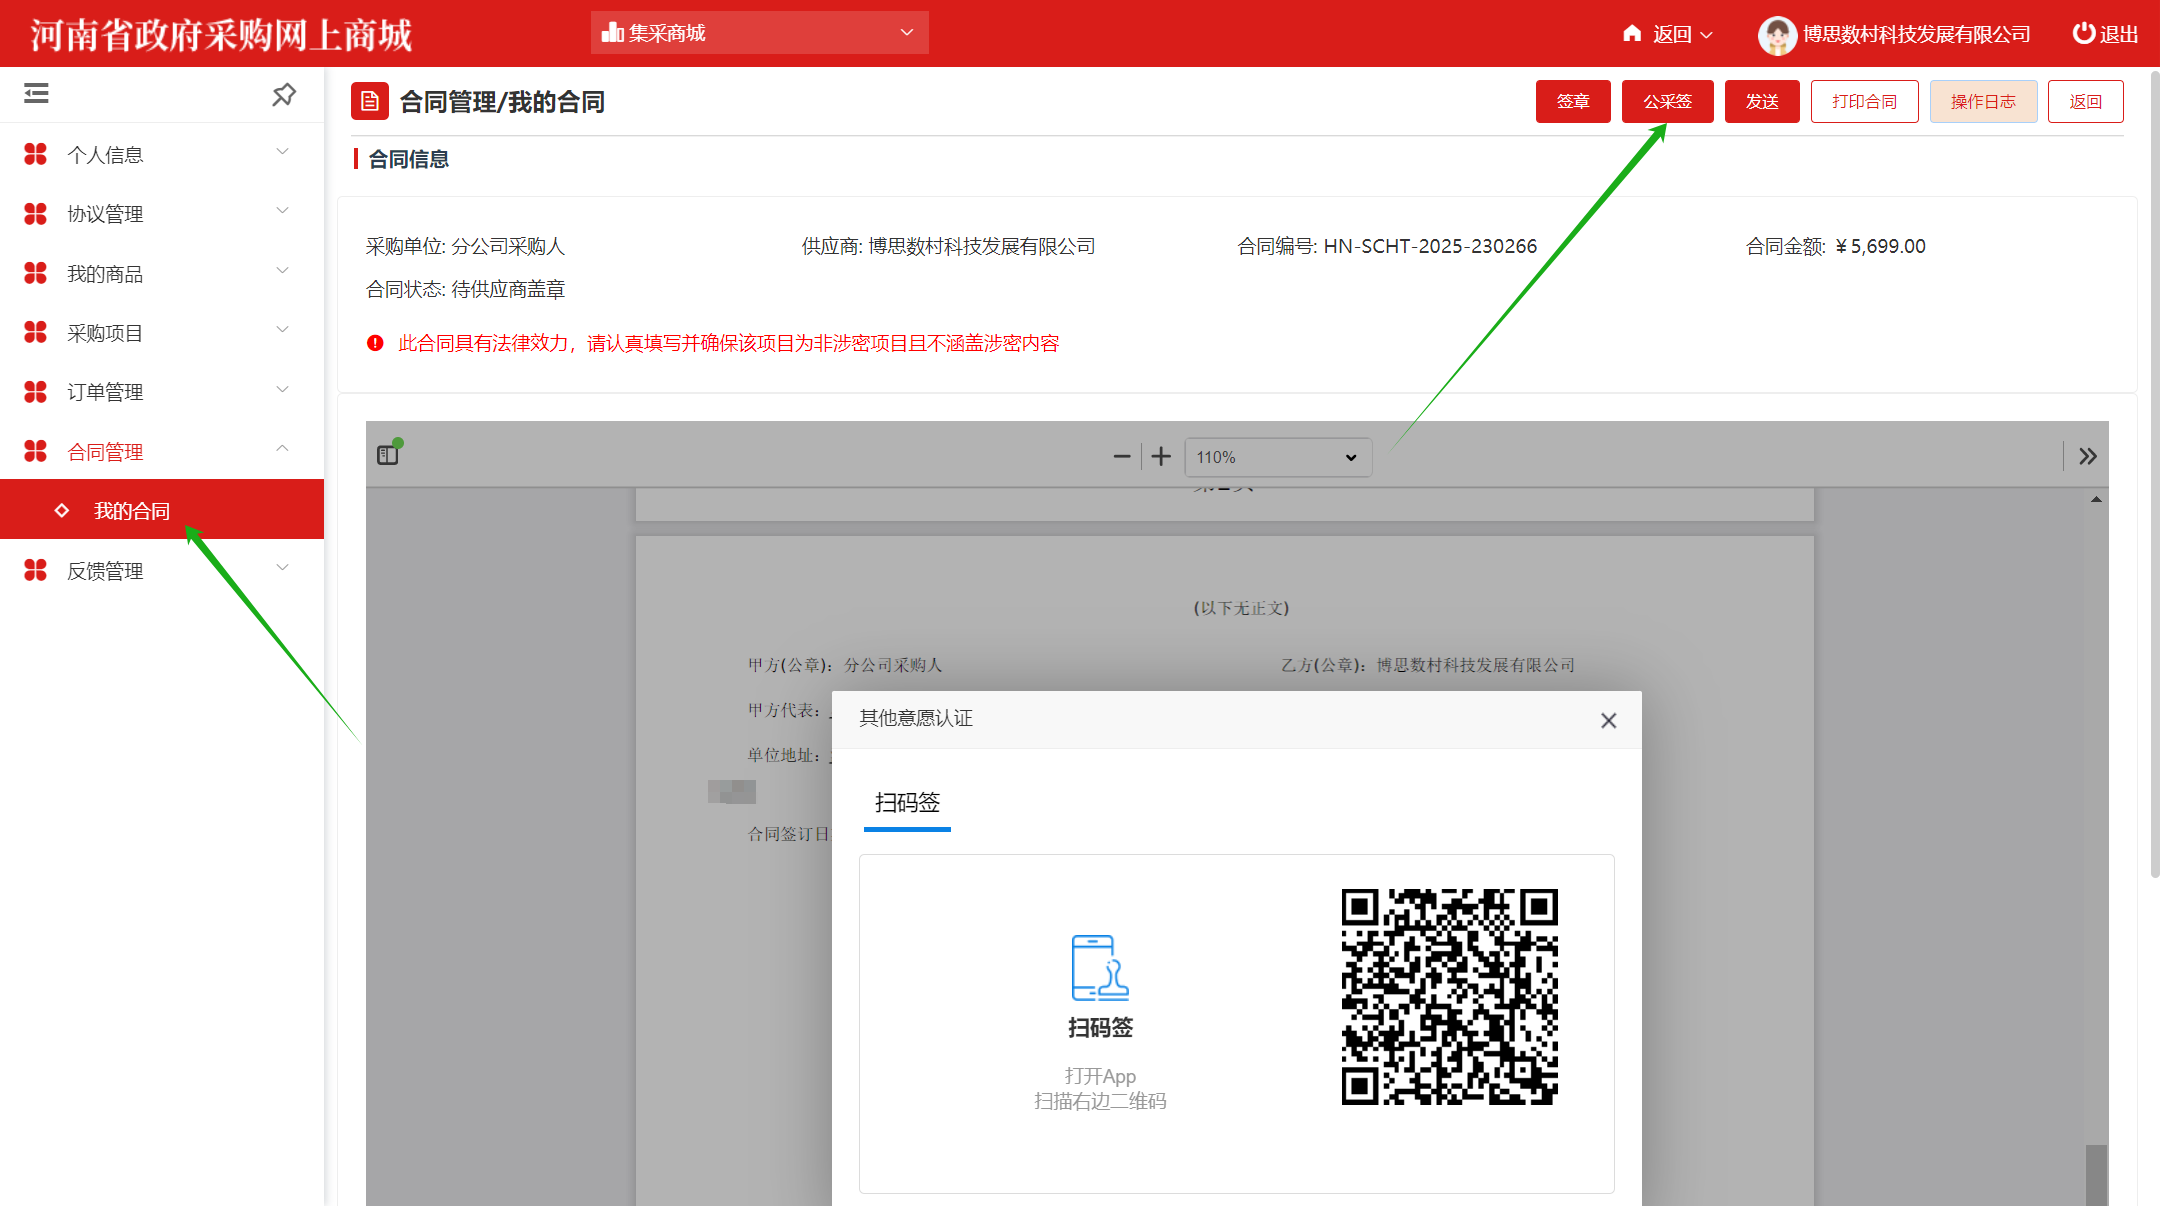Screen dimensions: 2160x1206
Task: Click the 反馈管理 red clover icon
Action: tap(35, 570)
